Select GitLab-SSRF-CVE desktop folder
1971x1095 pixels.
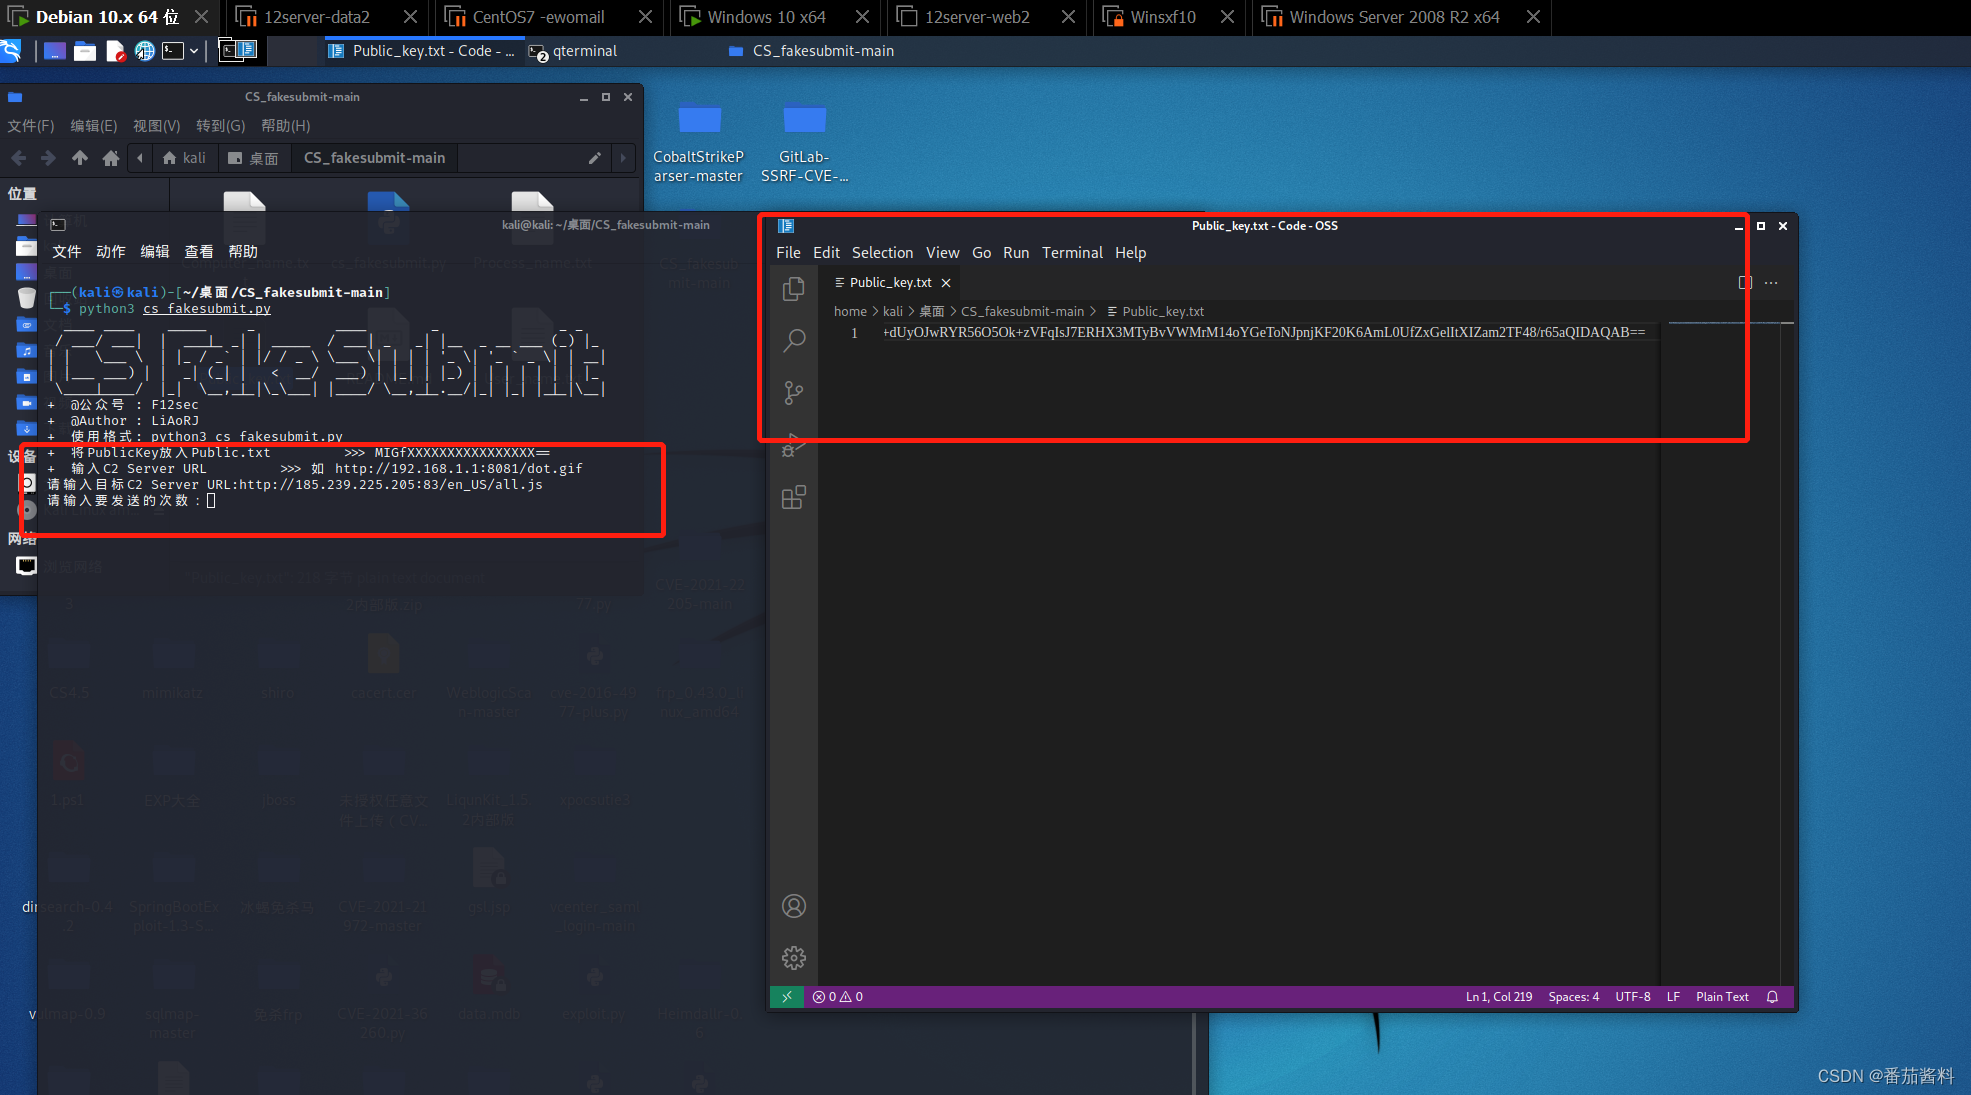pos(804,143)
